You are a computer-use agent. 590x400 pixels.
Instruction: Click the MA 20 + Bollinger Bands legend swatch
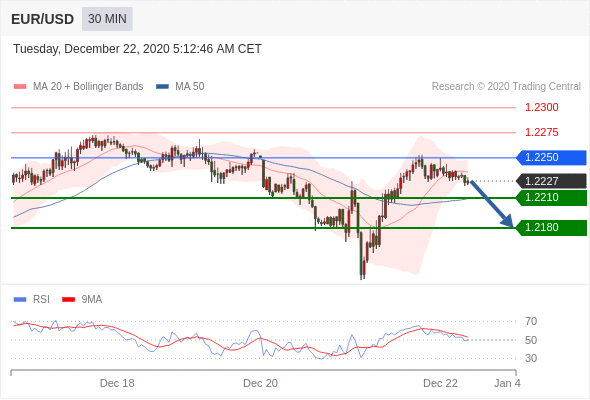pyautogui.click(x=20, y=87)
